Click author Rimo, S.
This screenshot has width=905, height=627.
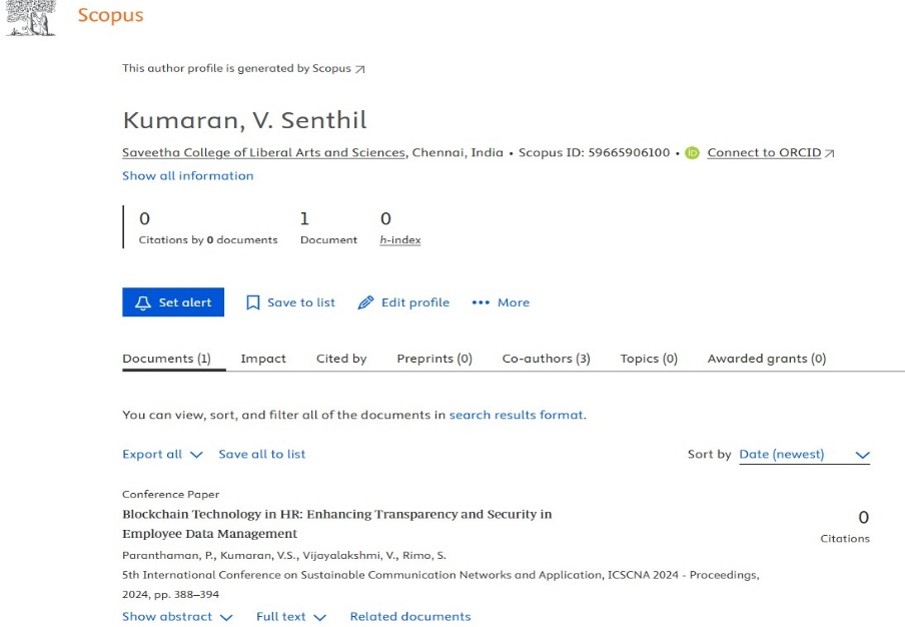click(x=424, y=555)
